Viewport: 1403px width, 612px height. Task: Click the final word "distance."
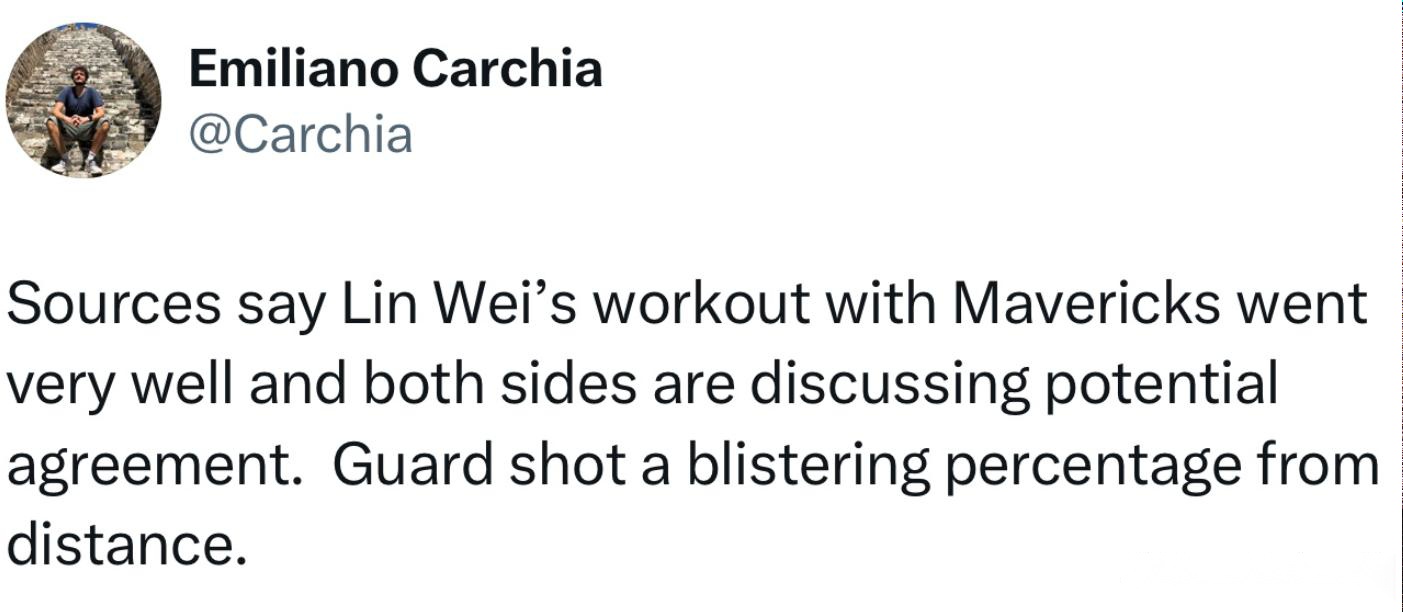coord(126,545)
